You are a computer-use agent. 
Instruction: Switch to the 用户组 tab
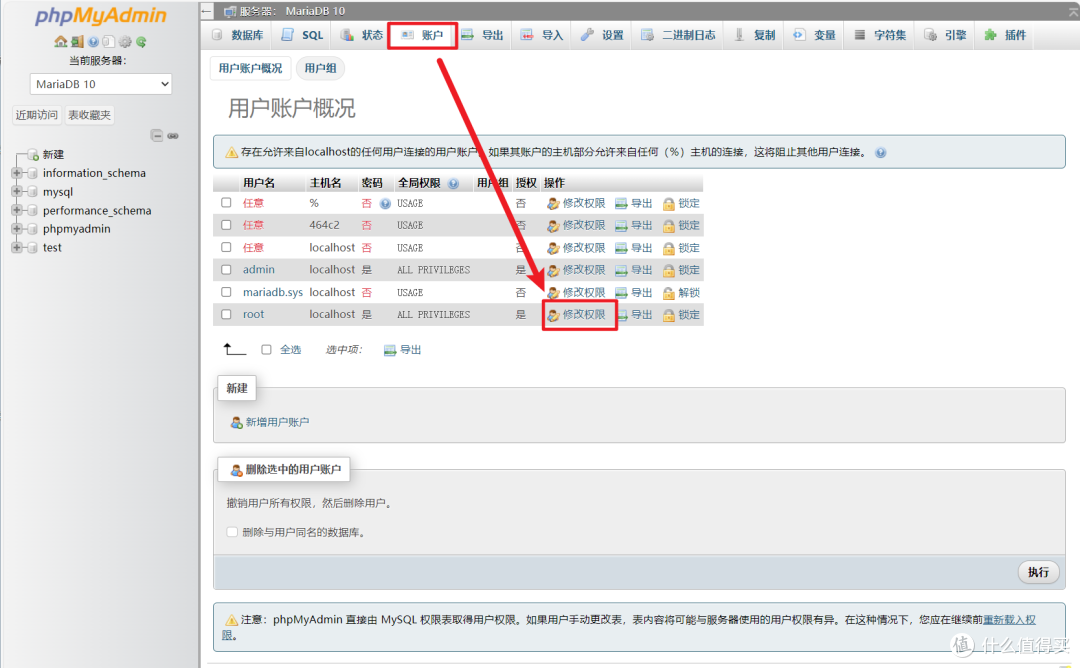tap(320, 68)
